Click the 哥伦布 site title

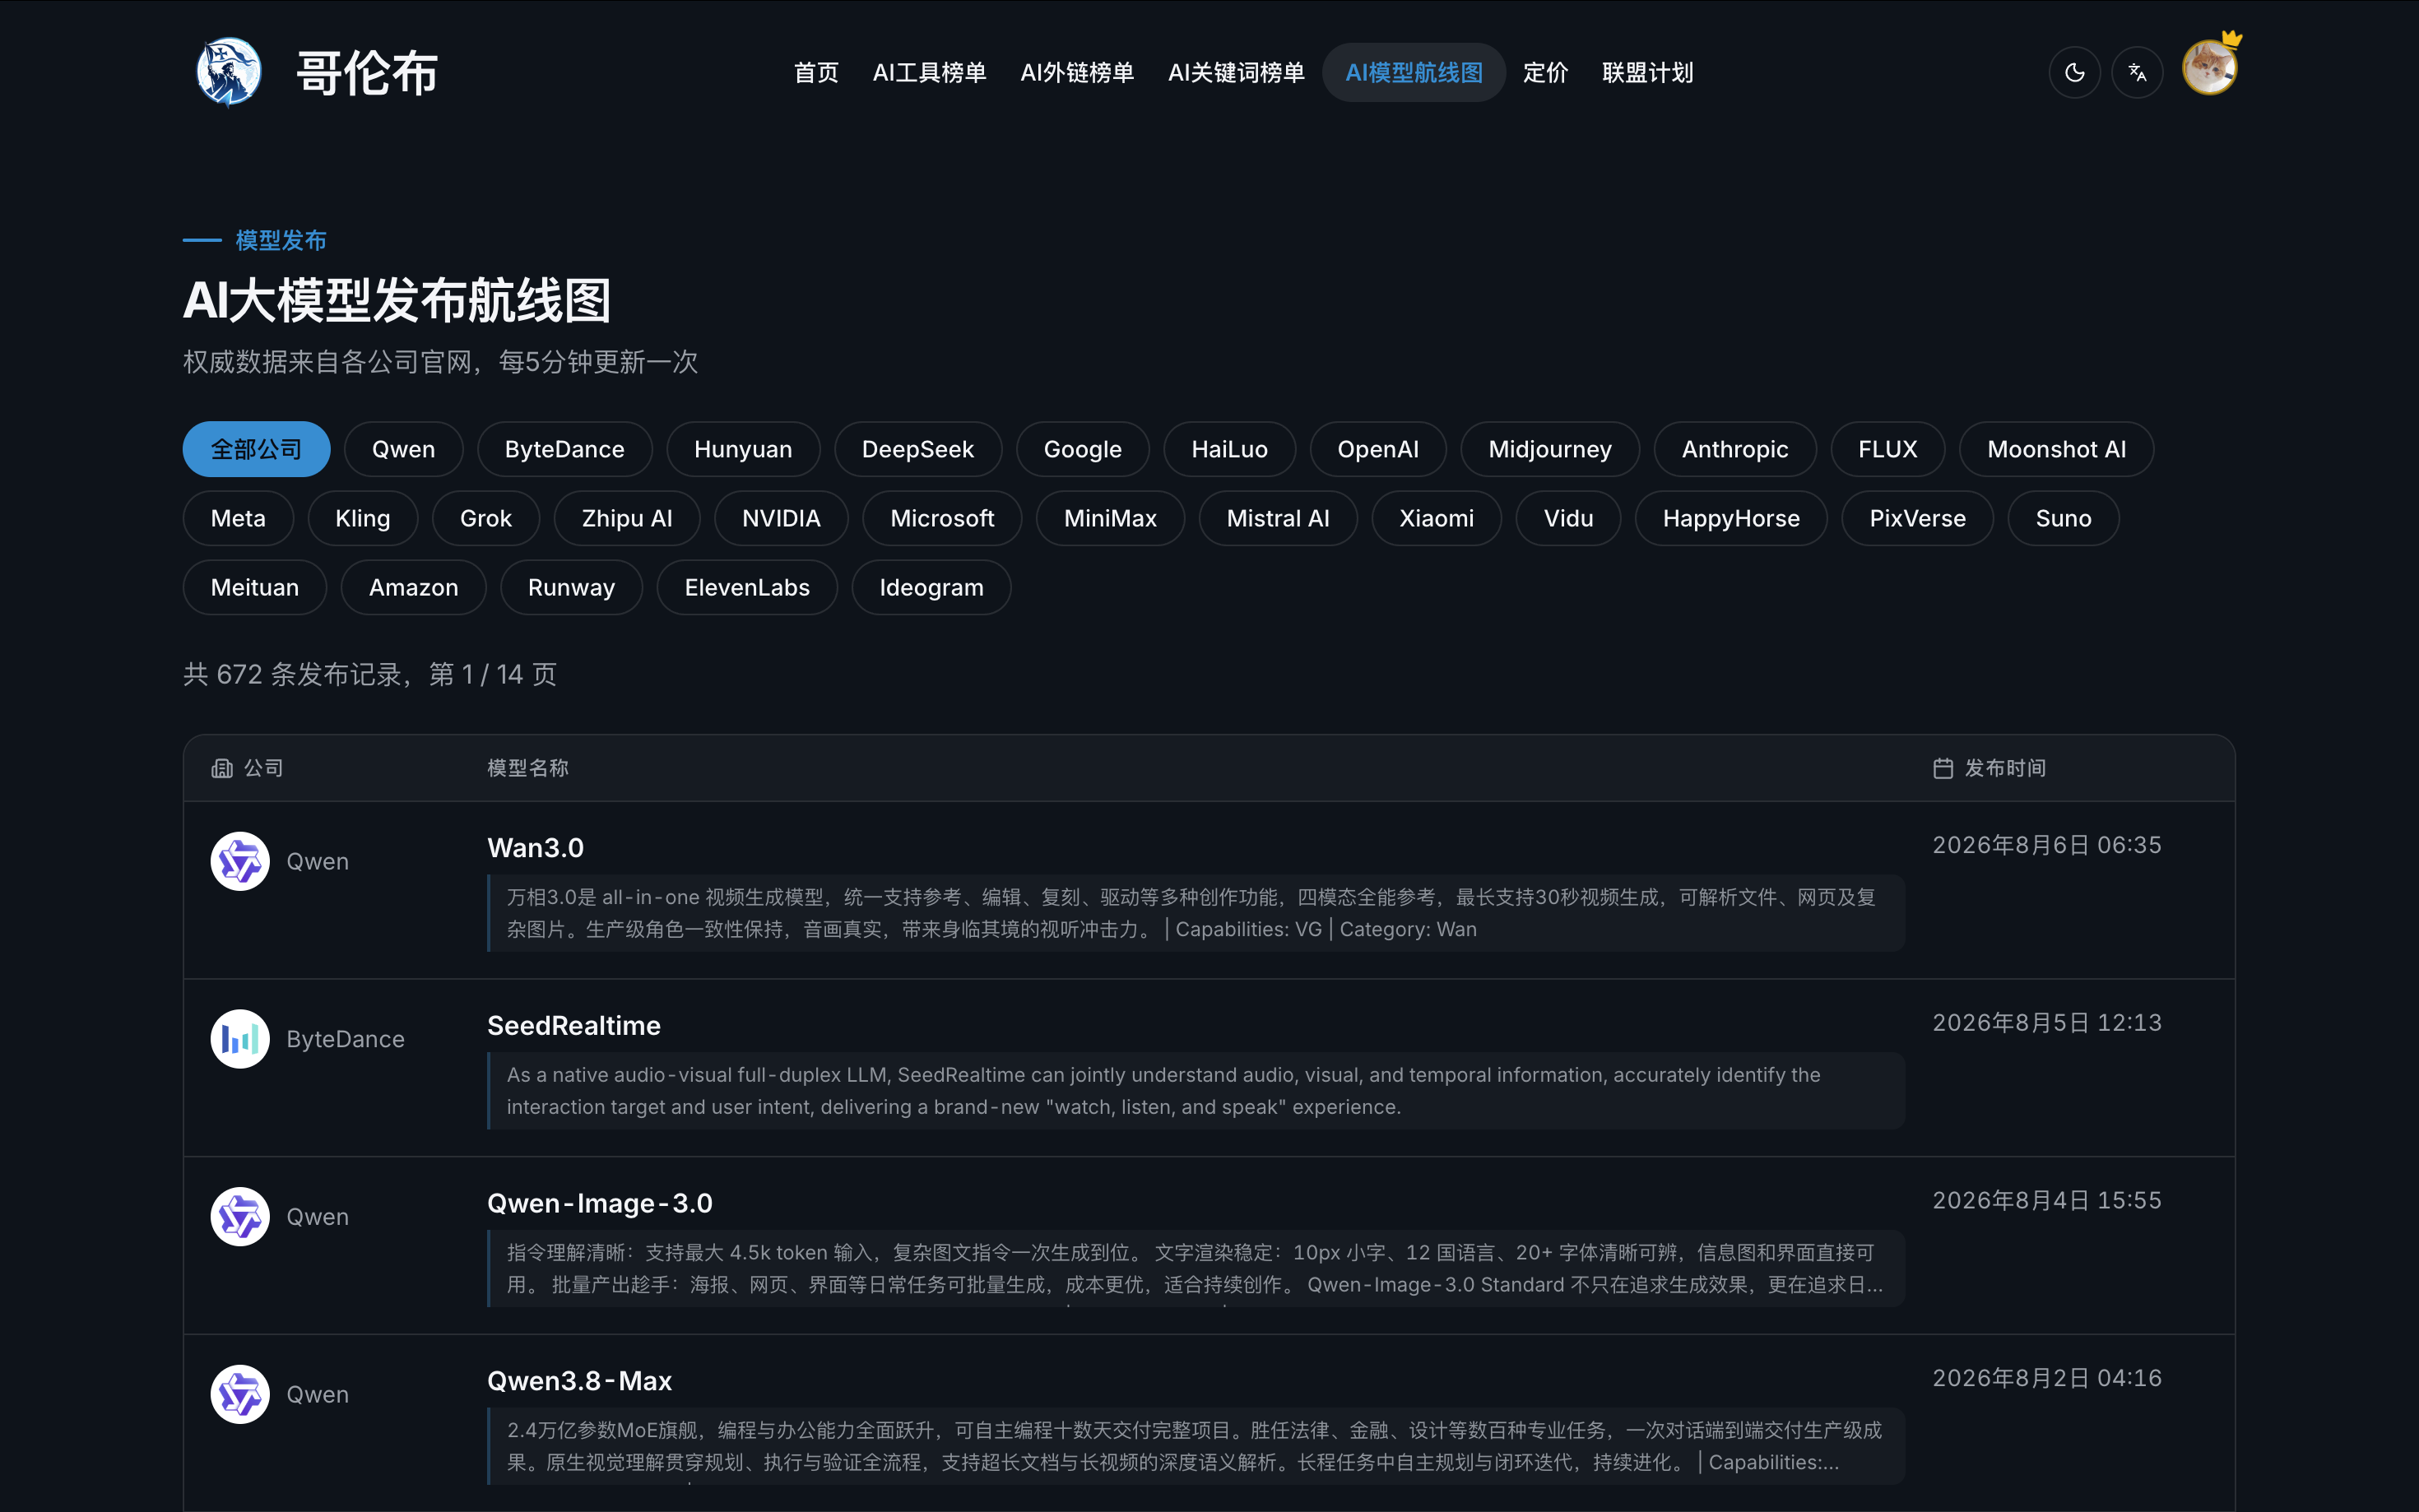367,73
